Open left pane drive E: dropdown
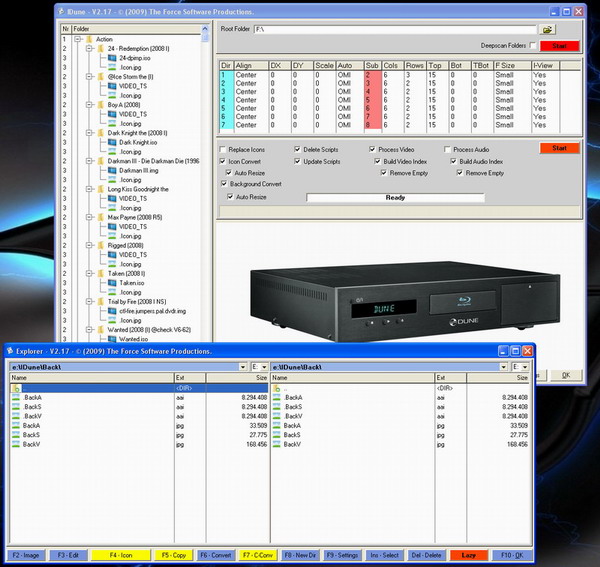Viewport: 600px width, 567px height. click(x=264, y=367)
